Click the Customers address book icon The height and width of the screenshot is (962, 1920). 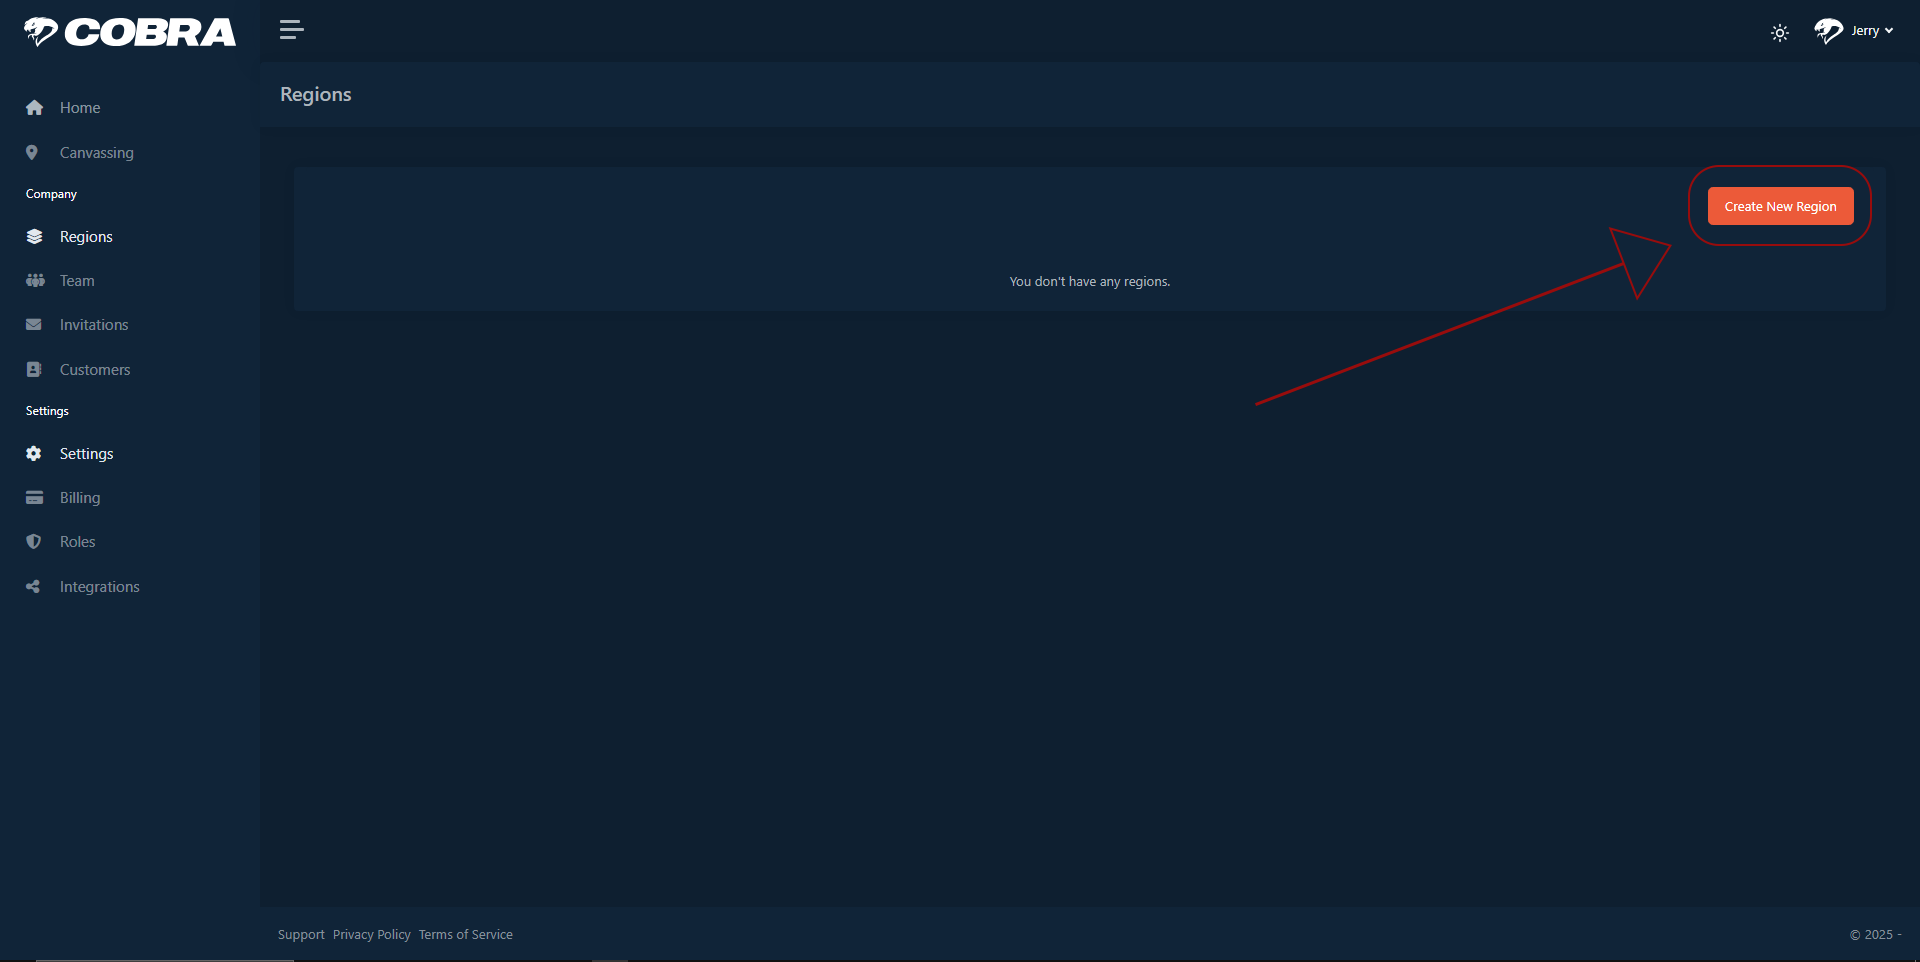(x=34, y=370)
